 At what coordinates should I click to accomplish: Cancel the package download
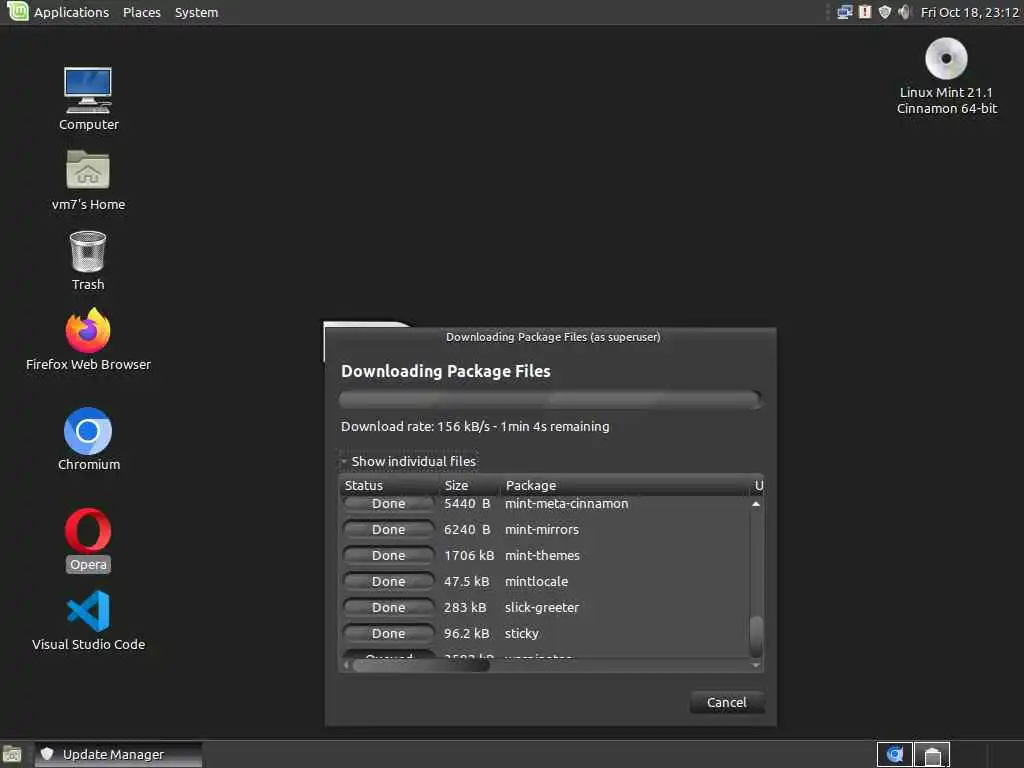[x=726, y=702]
